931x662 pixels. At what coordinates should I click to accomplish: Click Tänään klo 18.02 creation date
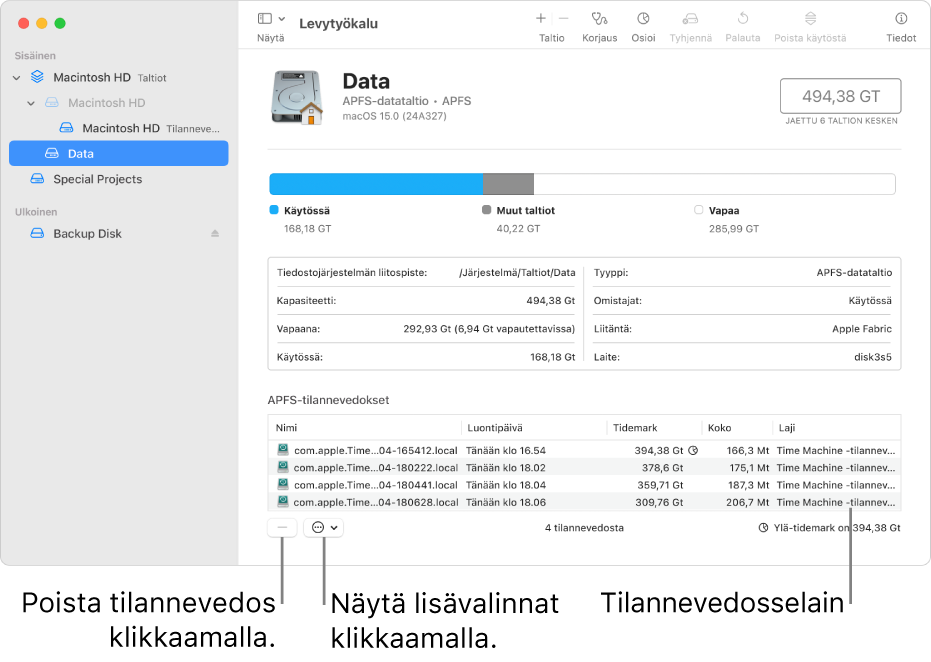506,468
